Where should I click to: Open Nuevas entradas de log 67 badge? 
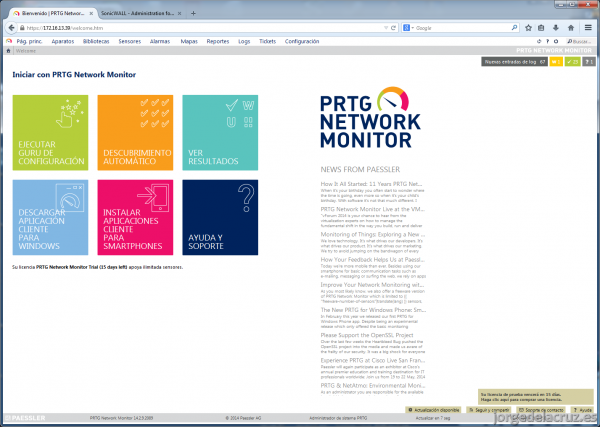pyautogui.click(x=514, y=62)
